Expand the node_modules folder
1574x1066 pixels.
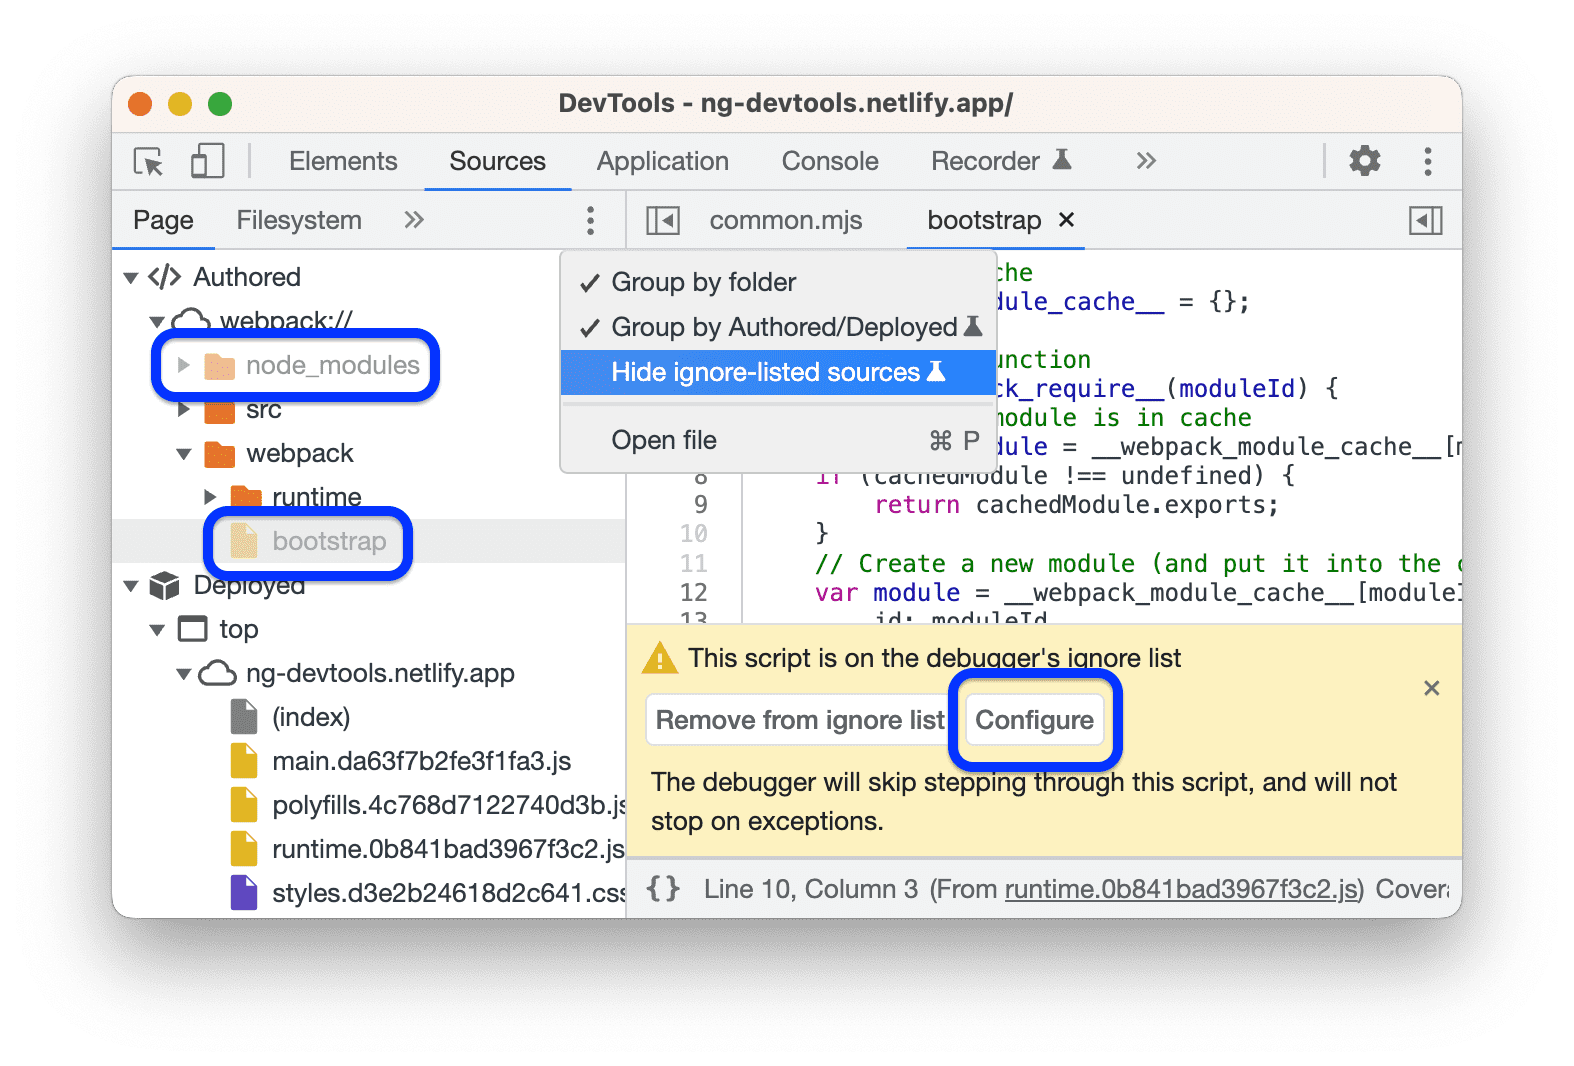click(x=184, y=366)
